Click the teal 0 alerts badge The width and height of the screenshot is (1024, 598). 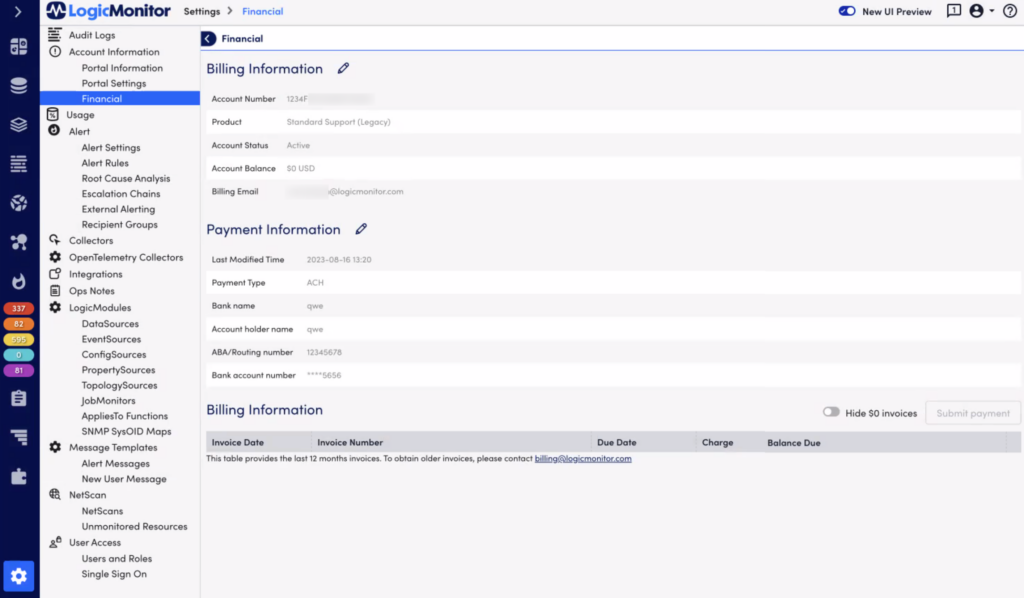(18, 355)
